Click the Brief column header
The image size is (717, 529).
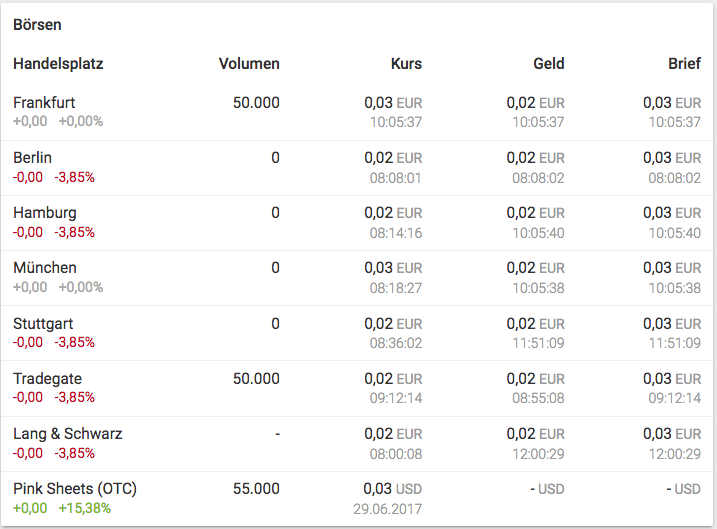(x=685, y=64)
